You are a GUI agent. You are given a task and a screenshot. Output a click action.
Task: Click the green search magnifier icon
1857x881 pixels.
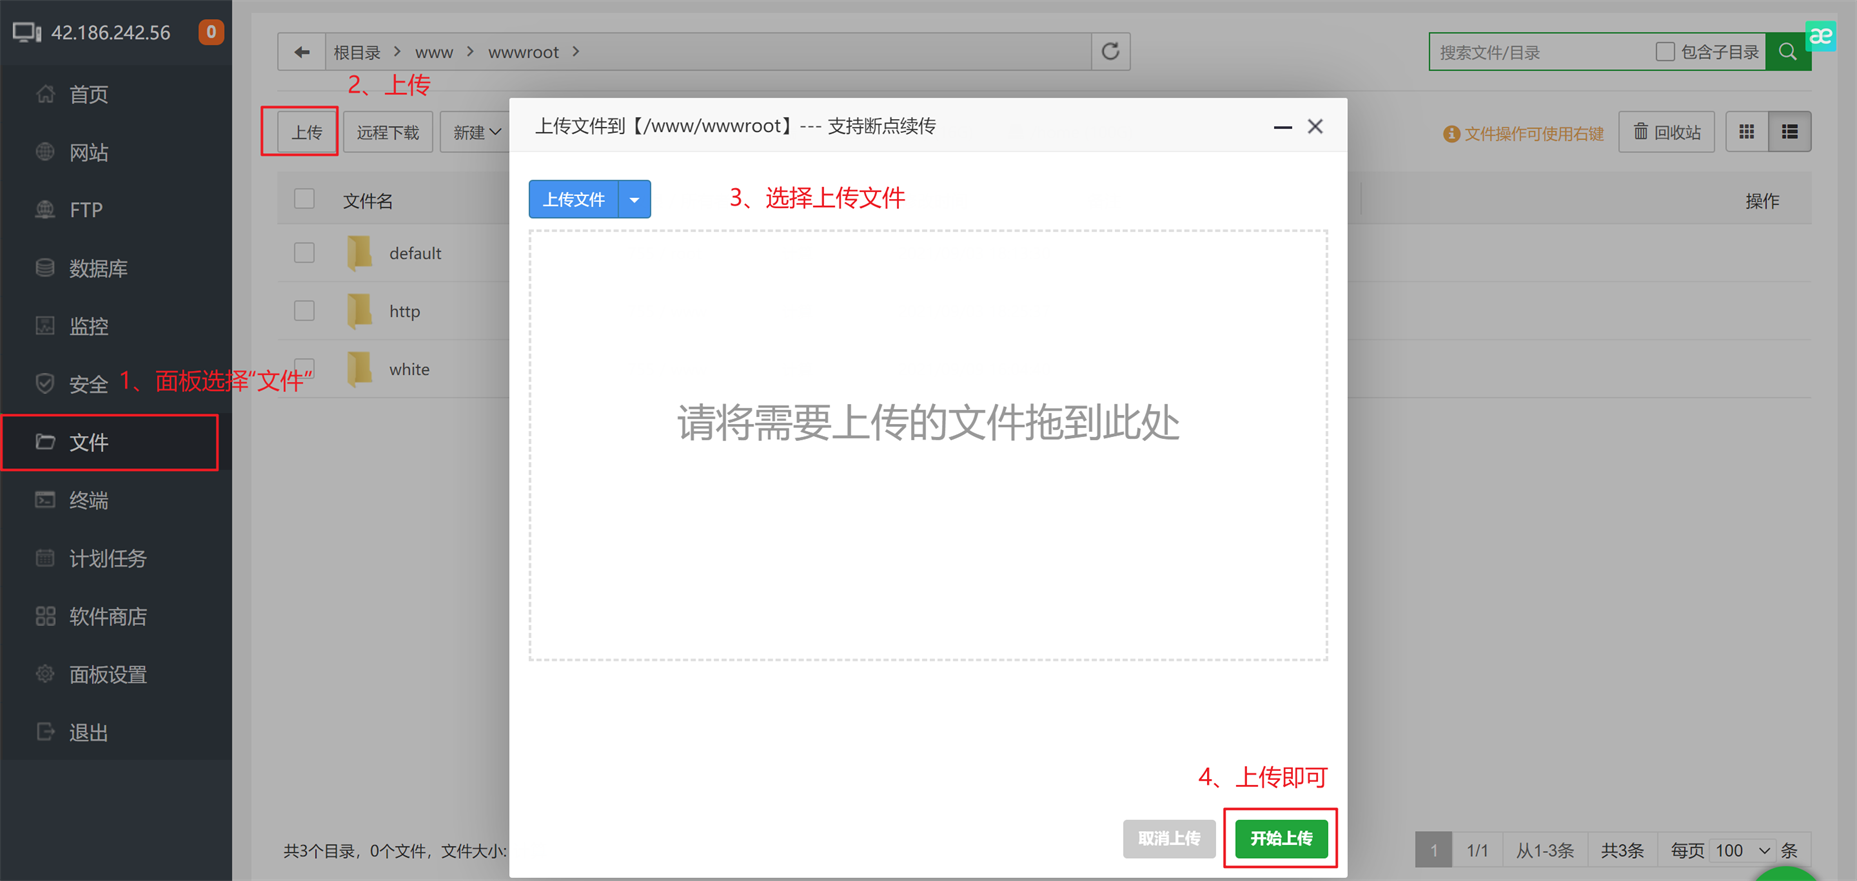click(1787, 52)
